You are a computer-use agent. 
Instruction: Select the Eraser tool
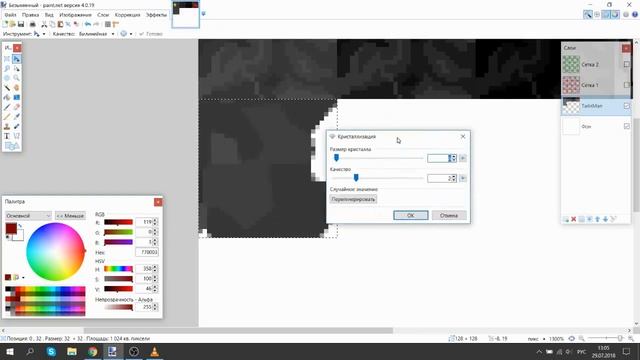click(x=17, y=107)
